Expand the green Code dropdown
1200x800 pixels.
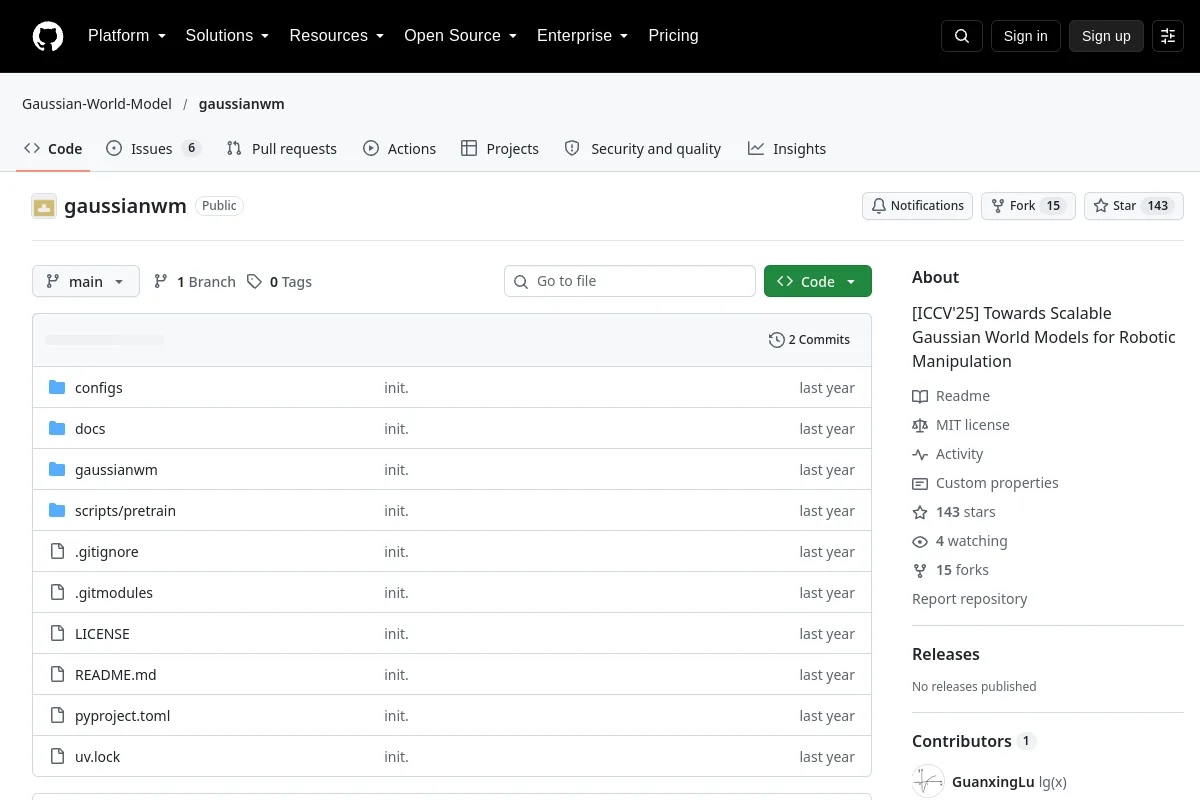click(818, 282)
